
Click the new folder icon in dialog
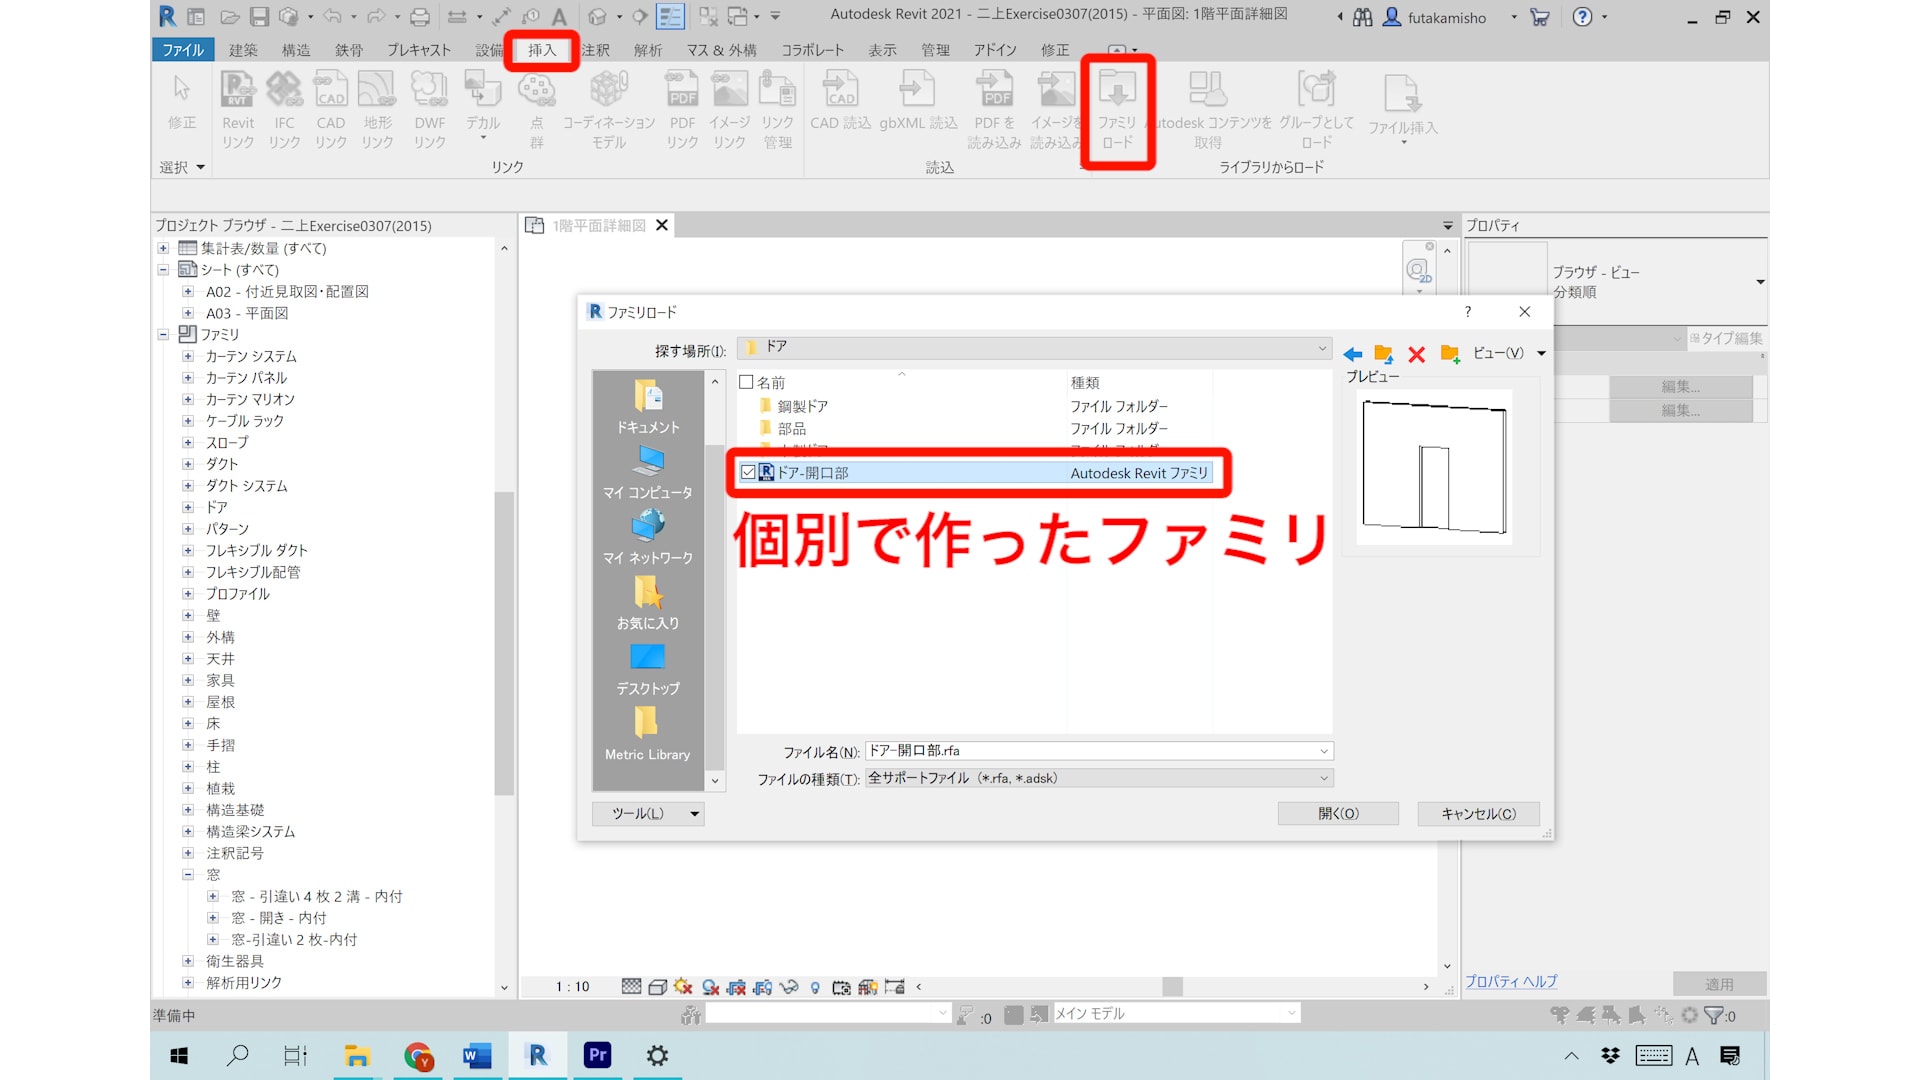point(1449,354)
